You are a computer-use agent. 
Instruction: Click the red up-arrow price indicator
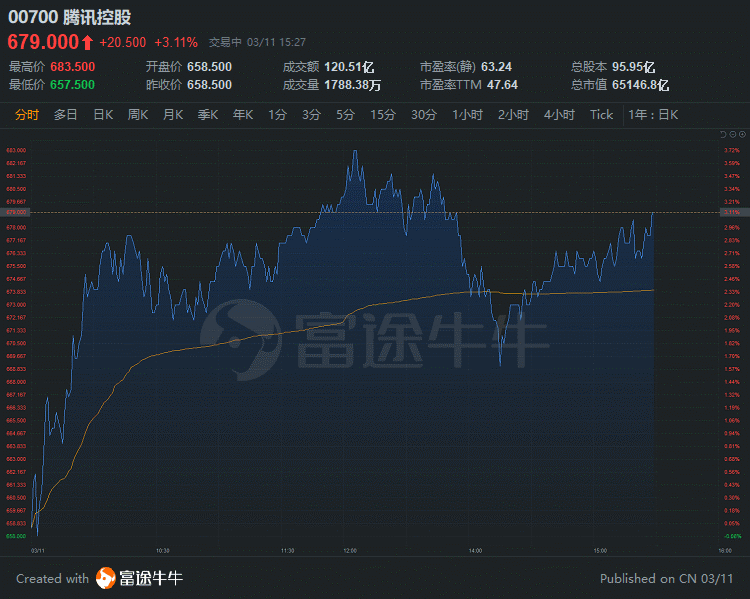[87, 43]
